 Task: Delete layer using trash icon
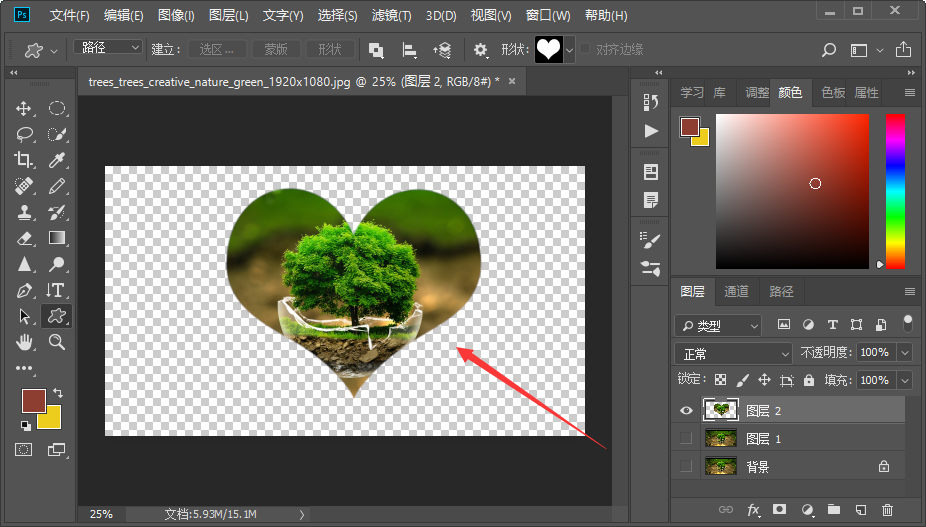887,510
